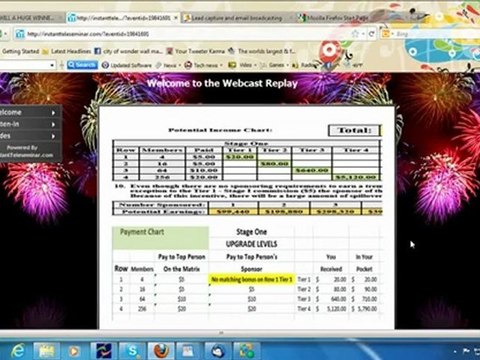Viewport: 480px width, 360px height.
Task: Reload the page with the refresh icon
Action: click(372, 34)
